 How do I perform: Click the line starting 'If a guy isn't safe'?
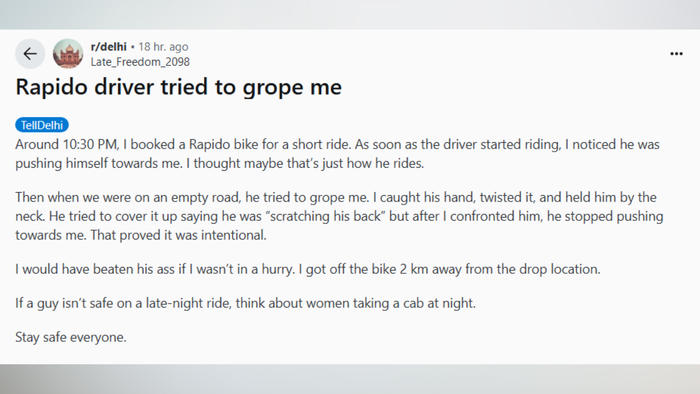(x=246, y=303)
